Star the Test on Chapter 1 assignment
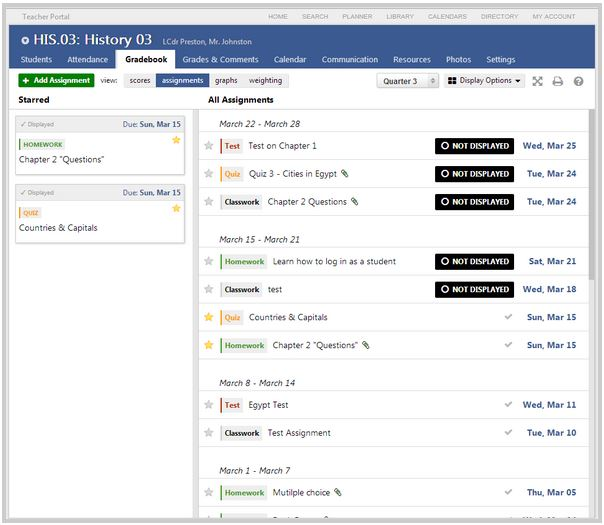604x525 pixels. 209,146
